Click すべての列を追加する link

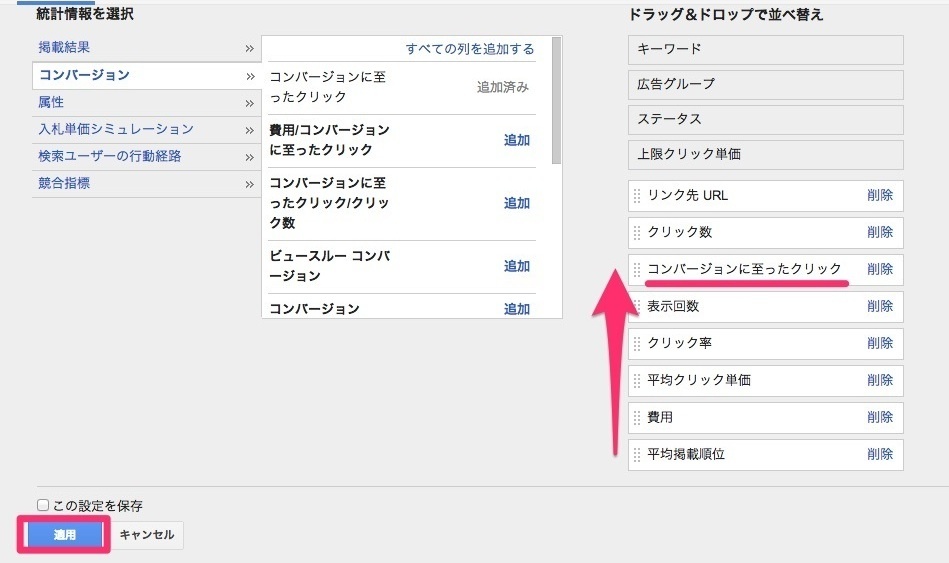click(470, 49)
